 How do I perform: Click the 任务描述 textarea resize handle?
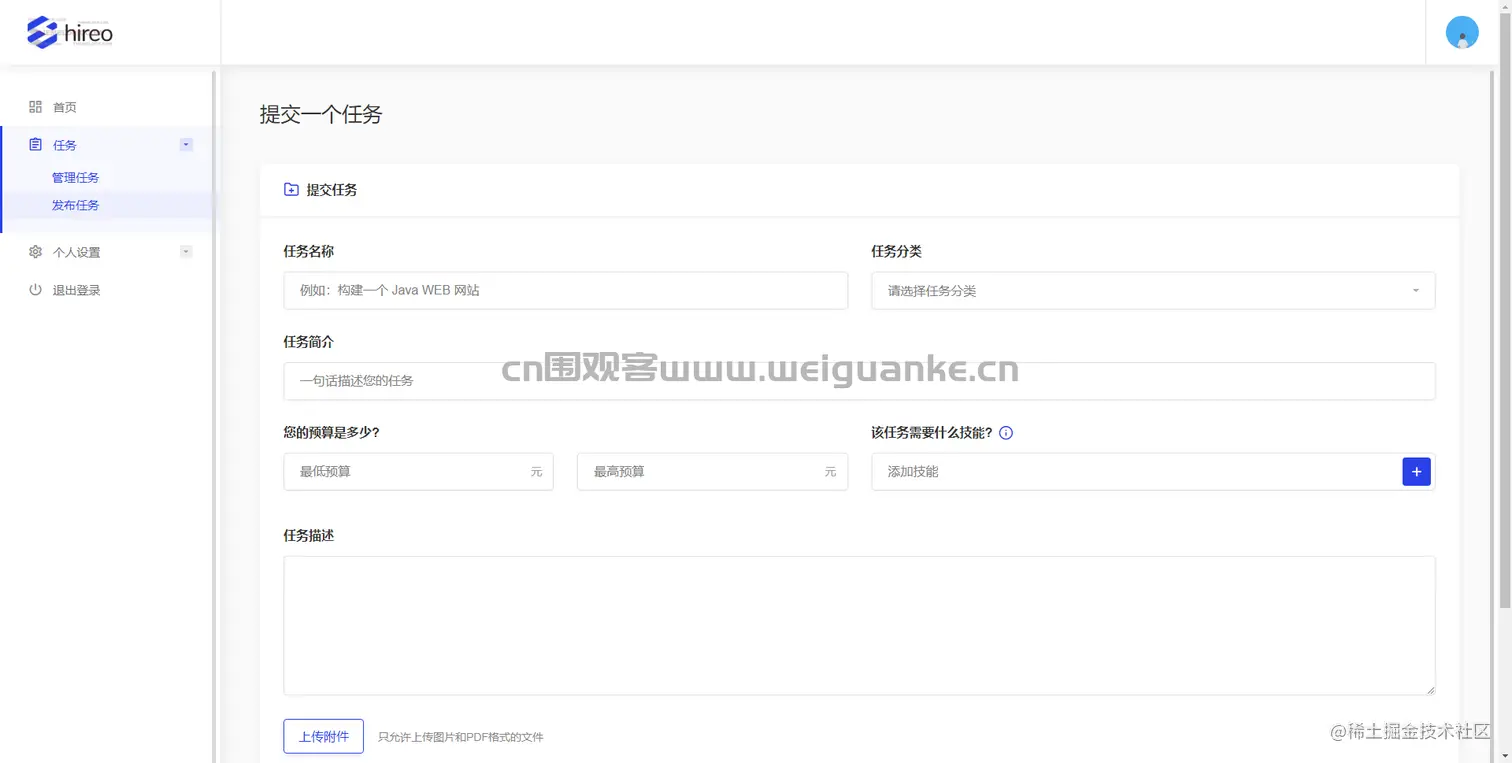pos(1430,690)
